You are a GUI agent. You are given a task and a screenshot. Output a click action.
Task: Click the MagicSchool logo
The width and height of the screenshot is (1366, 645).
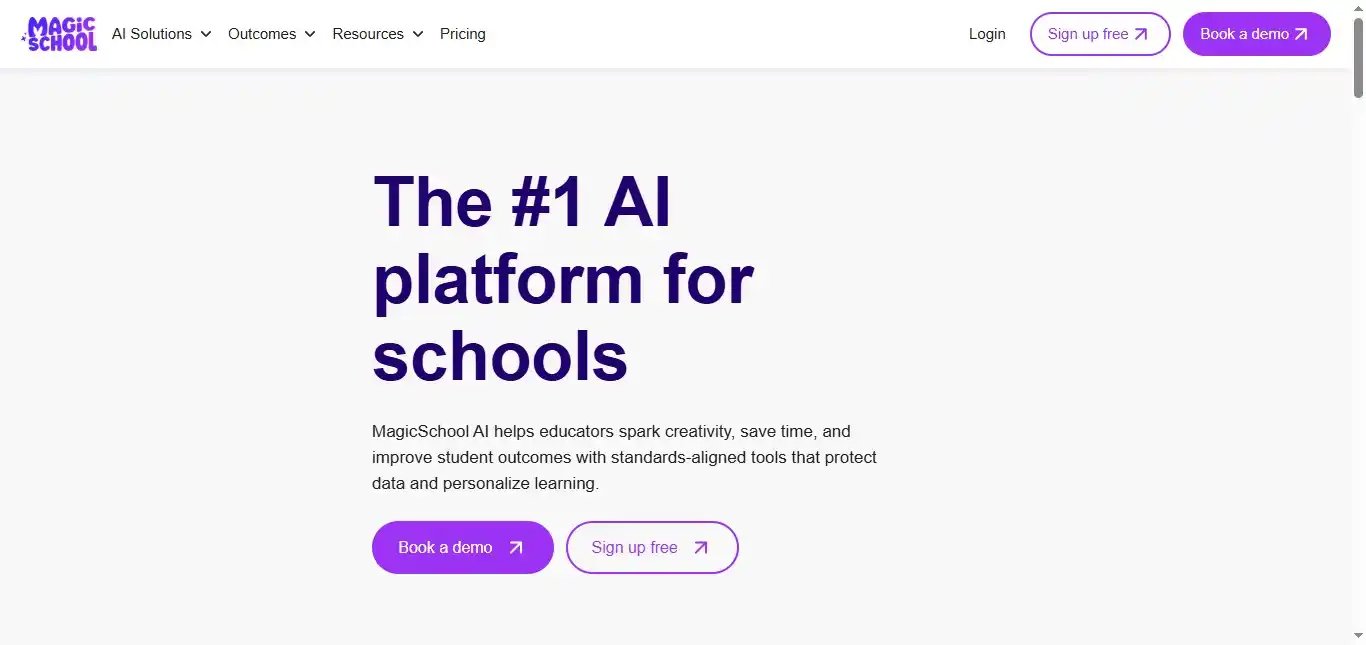(x=60, y=34)
